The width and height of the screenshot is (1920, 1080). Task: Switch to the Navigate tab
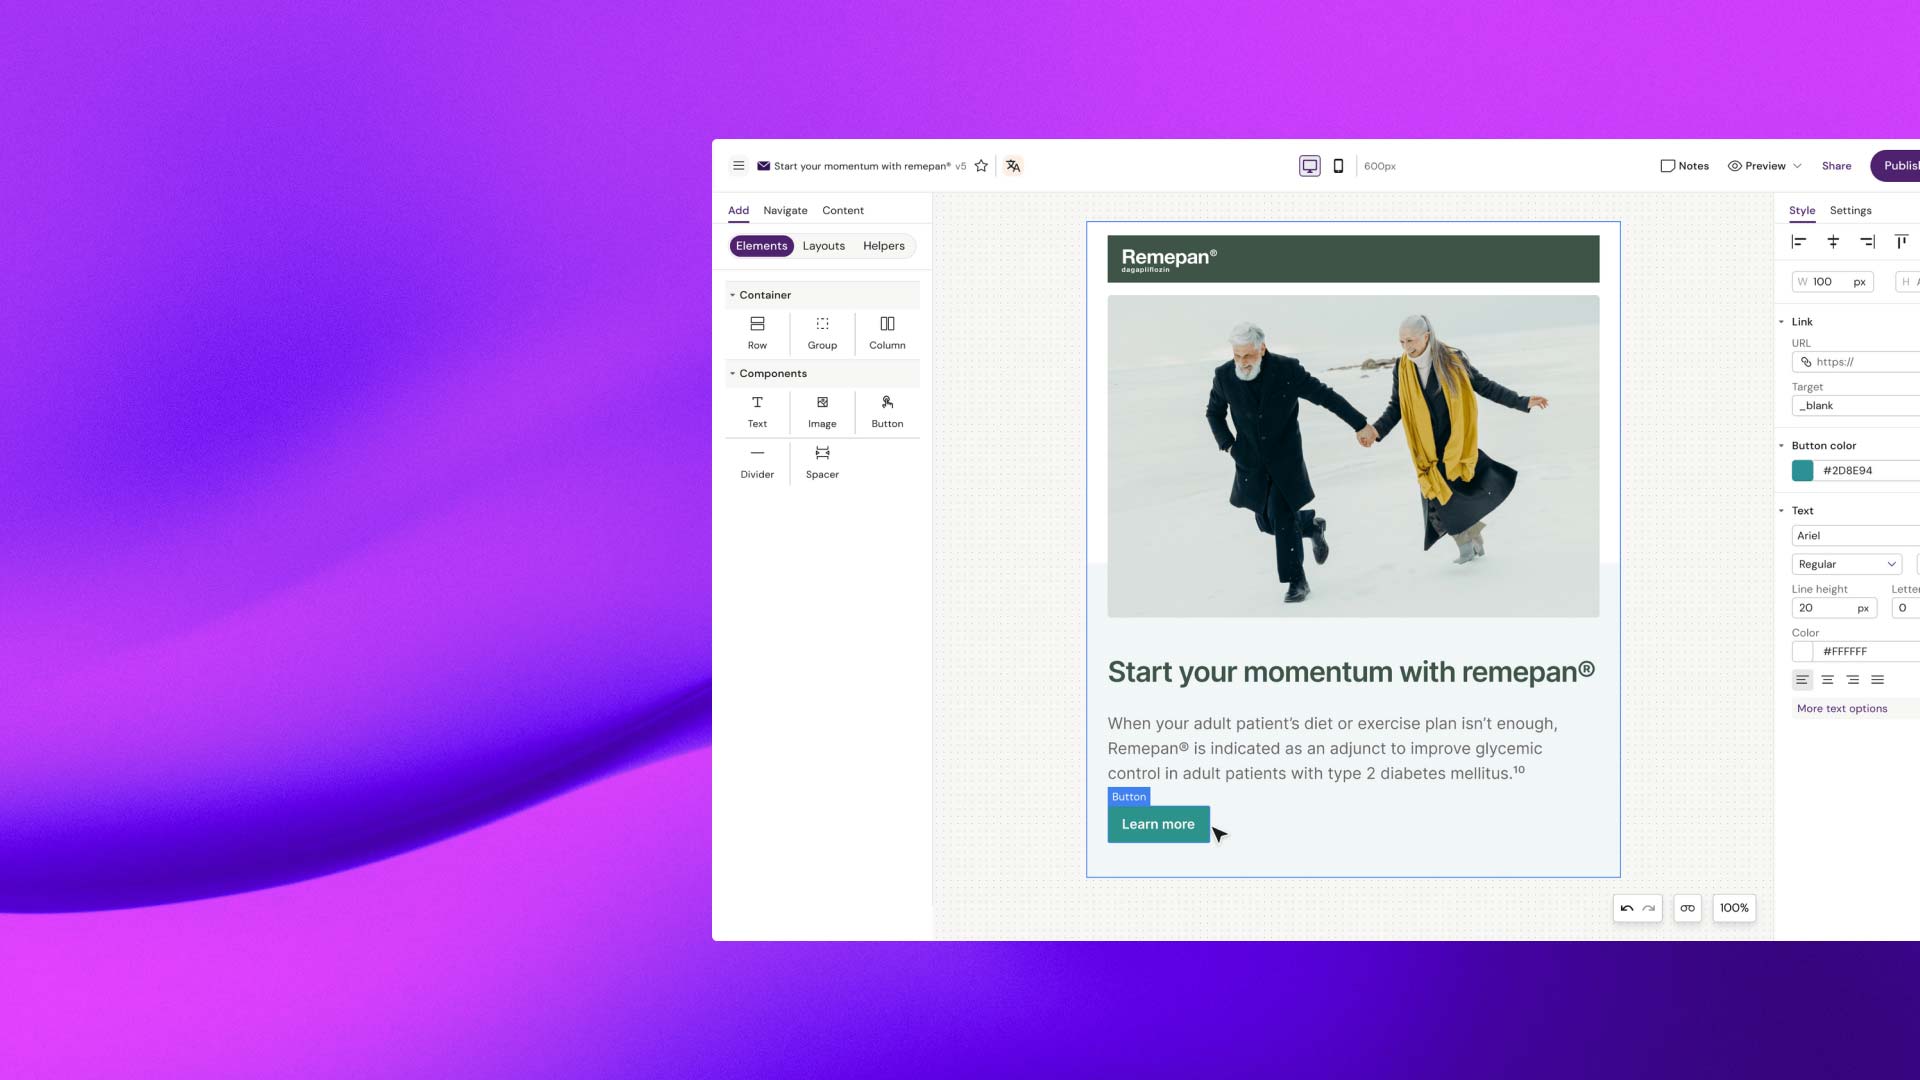pos(785,210)
